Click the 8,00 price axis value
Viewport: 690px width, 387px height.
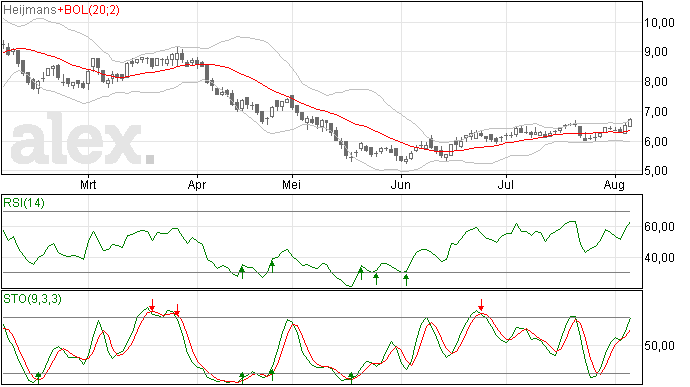(656, 82)
